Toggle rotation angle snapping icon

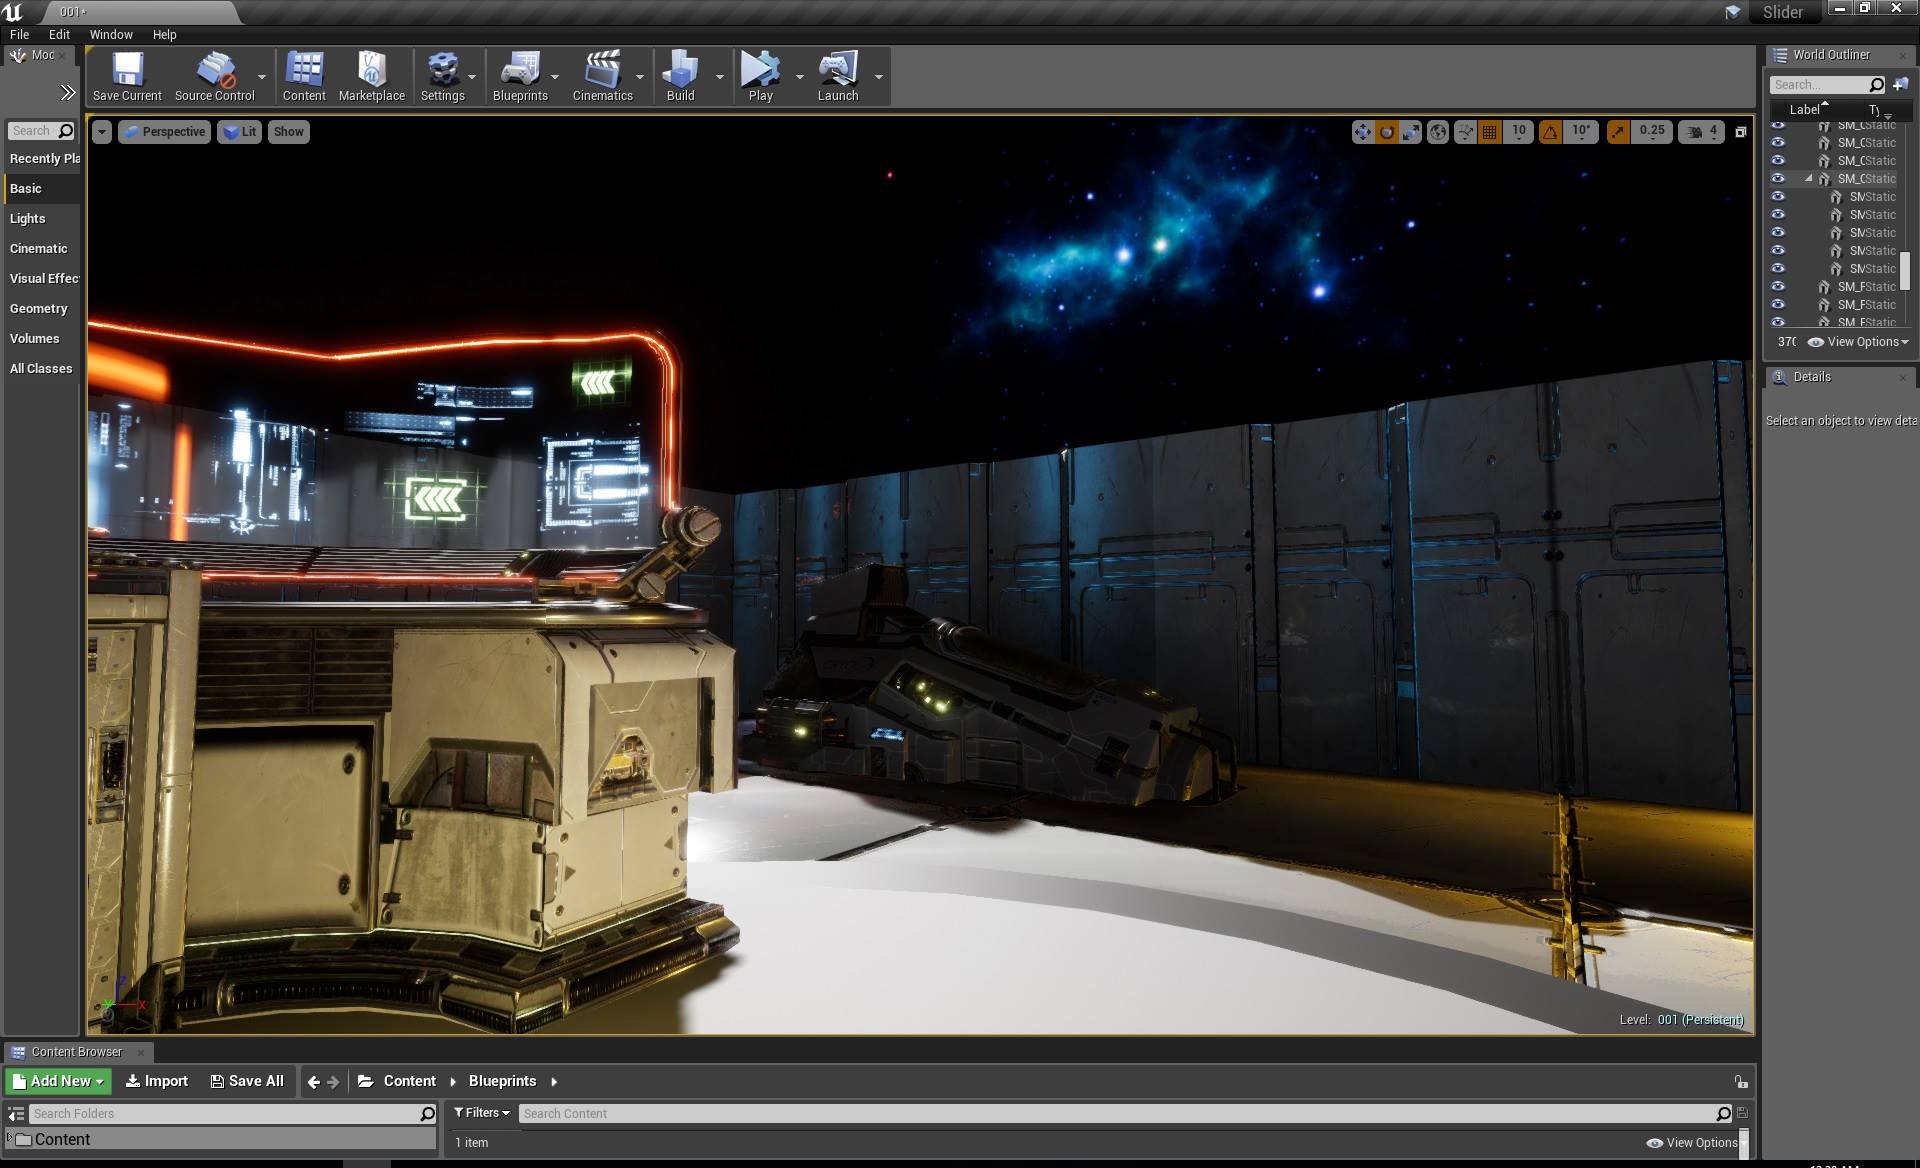(1550, 132)
